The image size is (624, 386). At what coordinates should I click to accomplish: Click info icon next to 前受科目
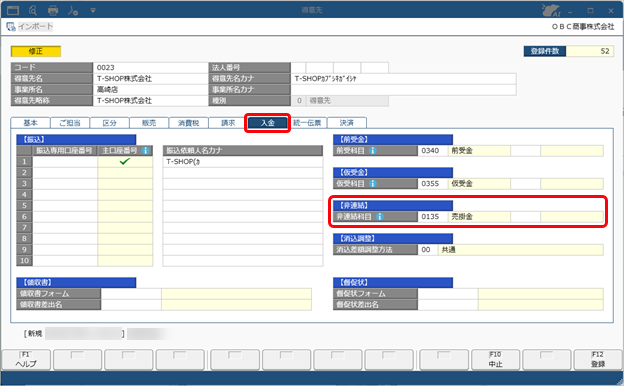coord(372,150)
